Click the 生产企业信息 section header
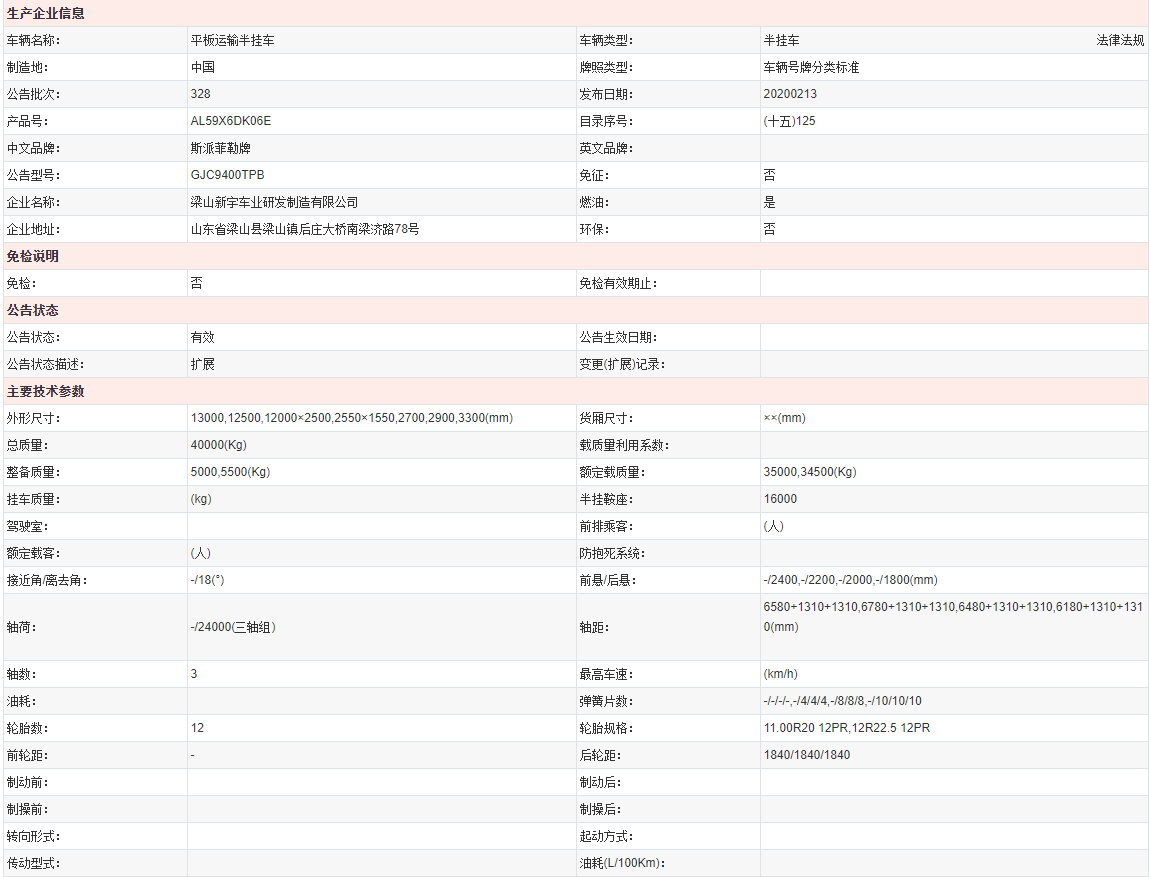Screen dimensions: 1150x877 (x=46, y=14)
